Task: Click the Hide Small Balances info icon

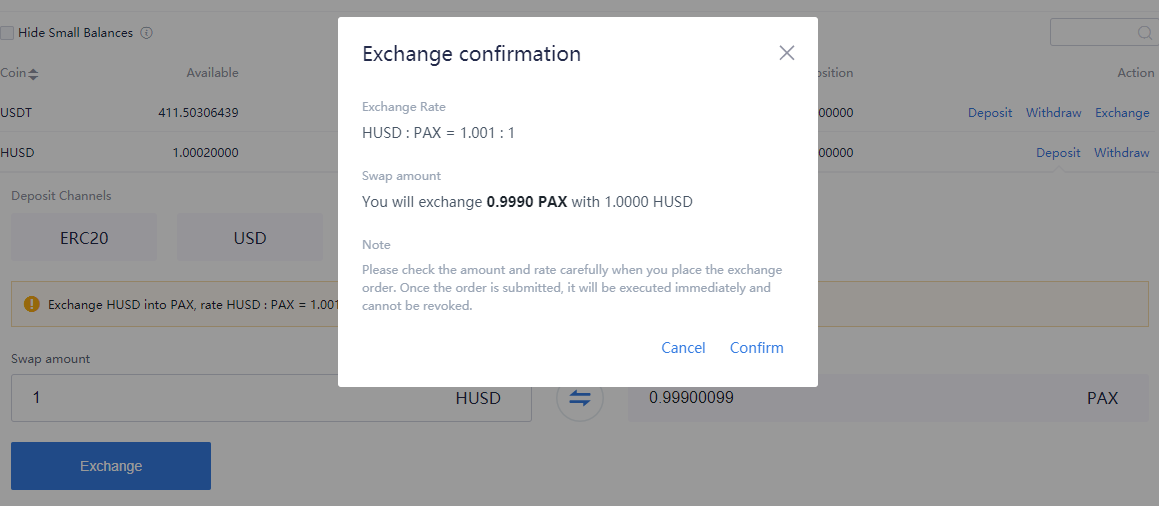Action: [x=146, y=33]
